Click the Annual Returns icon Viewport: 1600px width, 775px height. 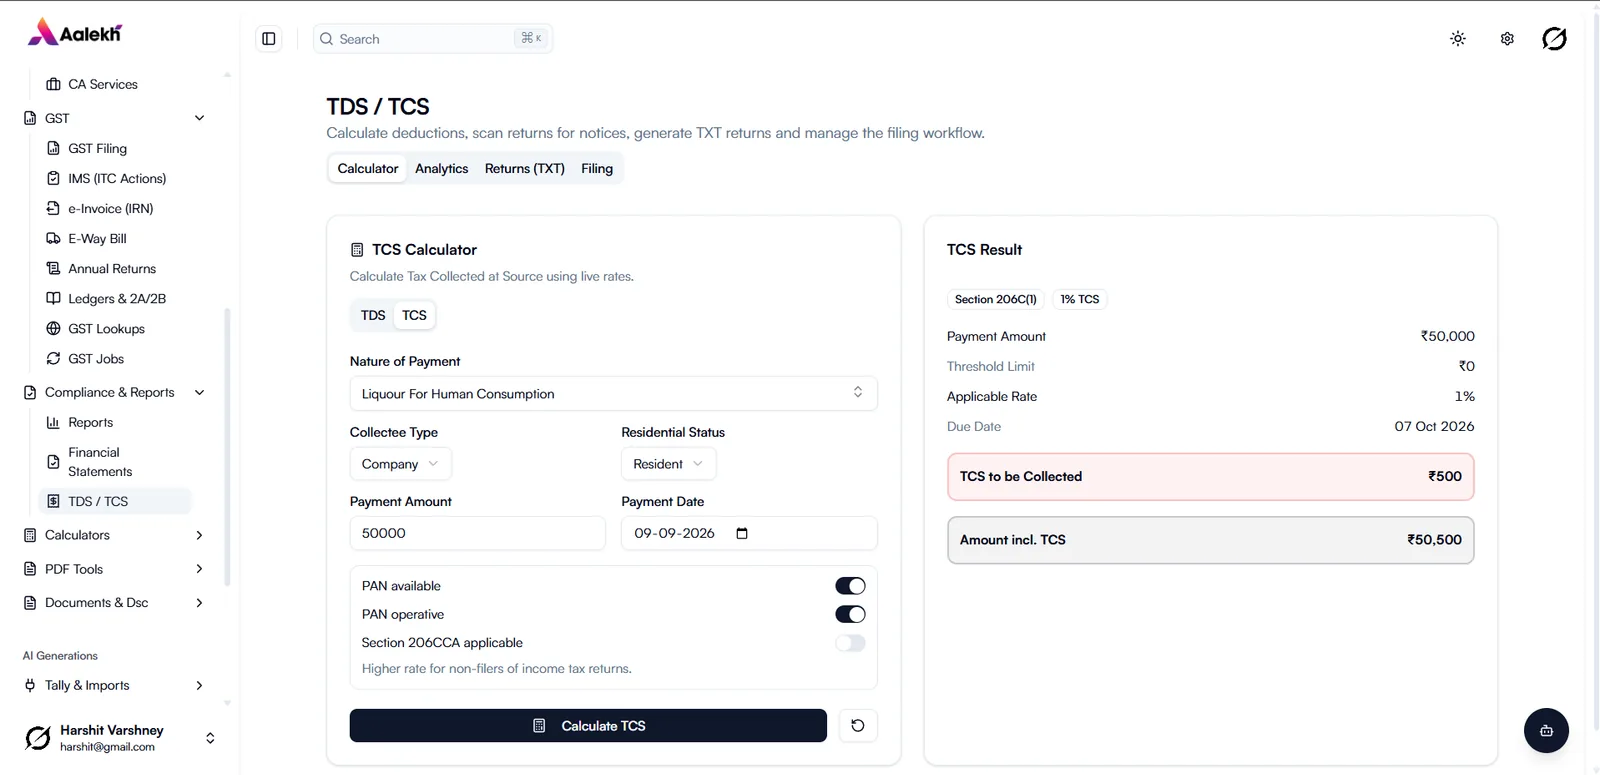pos(54,268)
